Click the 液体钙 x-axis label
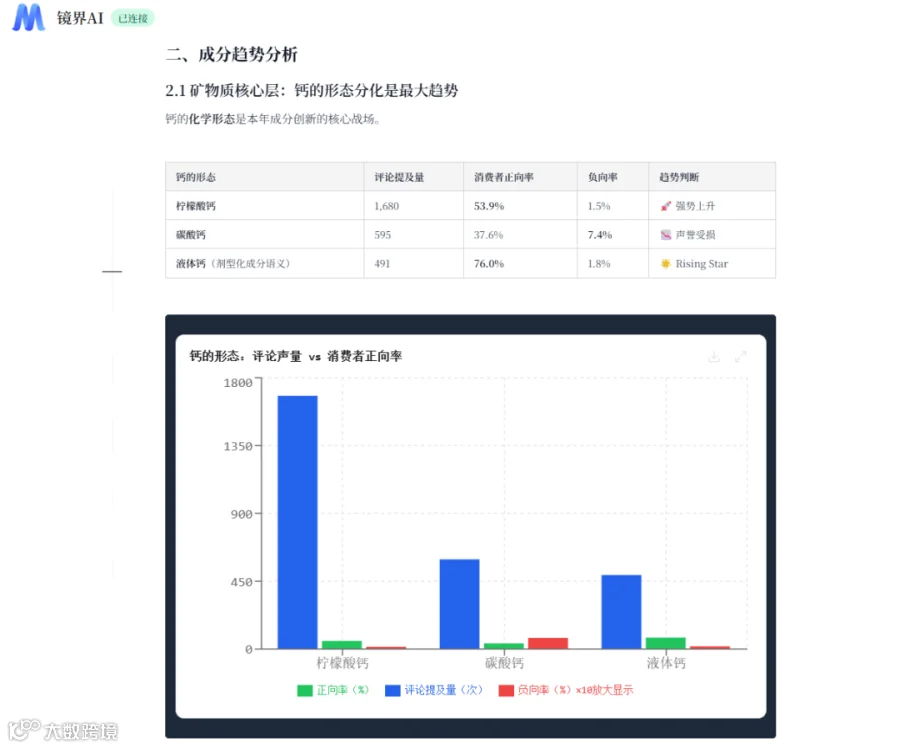The height and width of the screenshot is (748, 900). (x=666, y=662)
